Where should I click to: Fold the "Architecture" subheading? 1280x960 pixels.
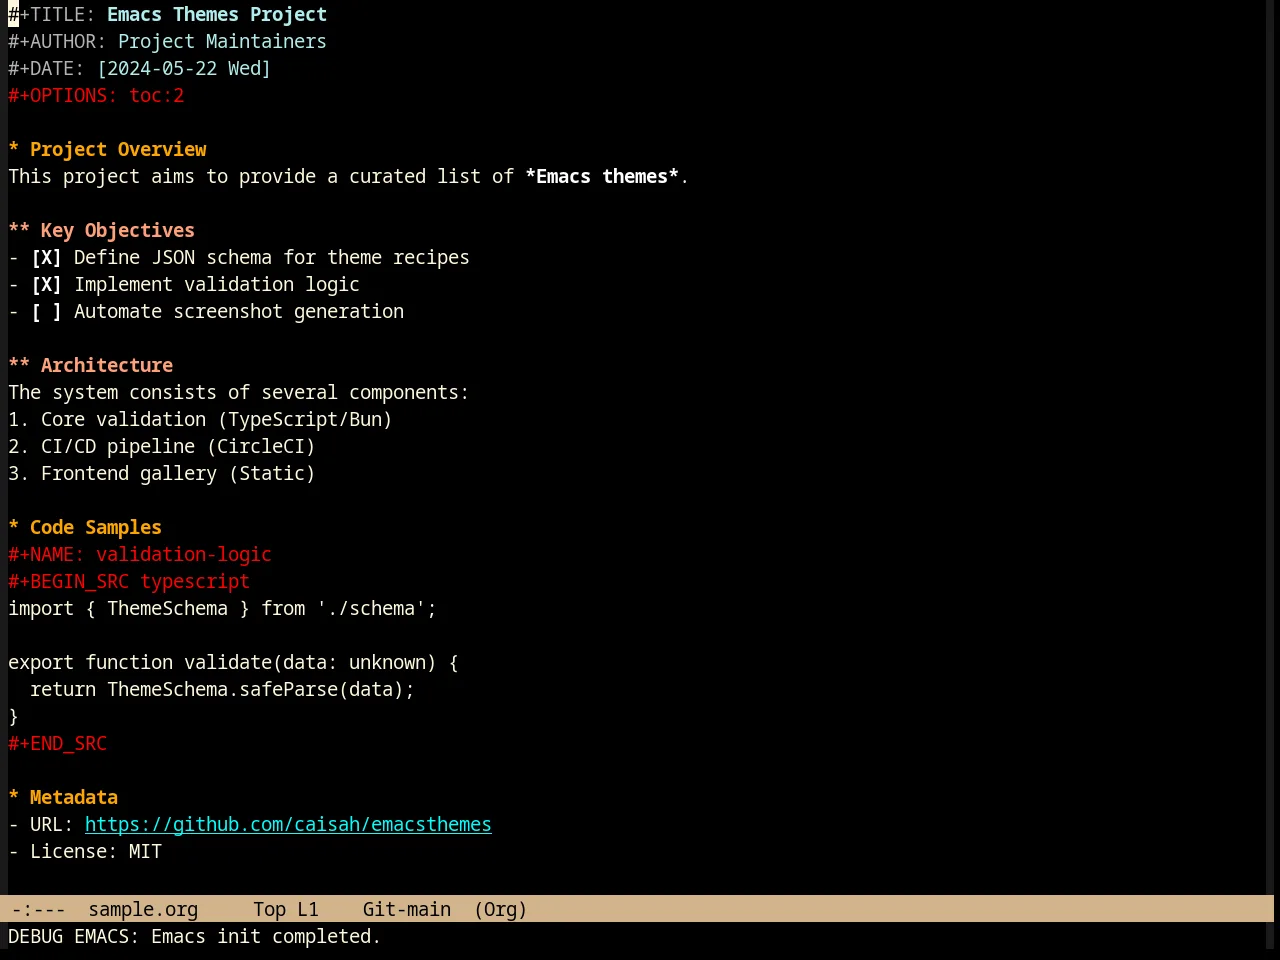point(91,365)
